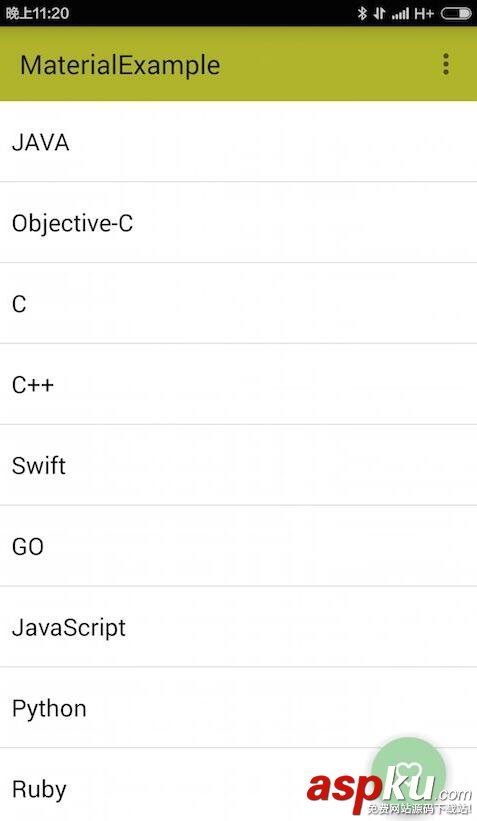Choose the C list entry

click(x=238, y=304)
